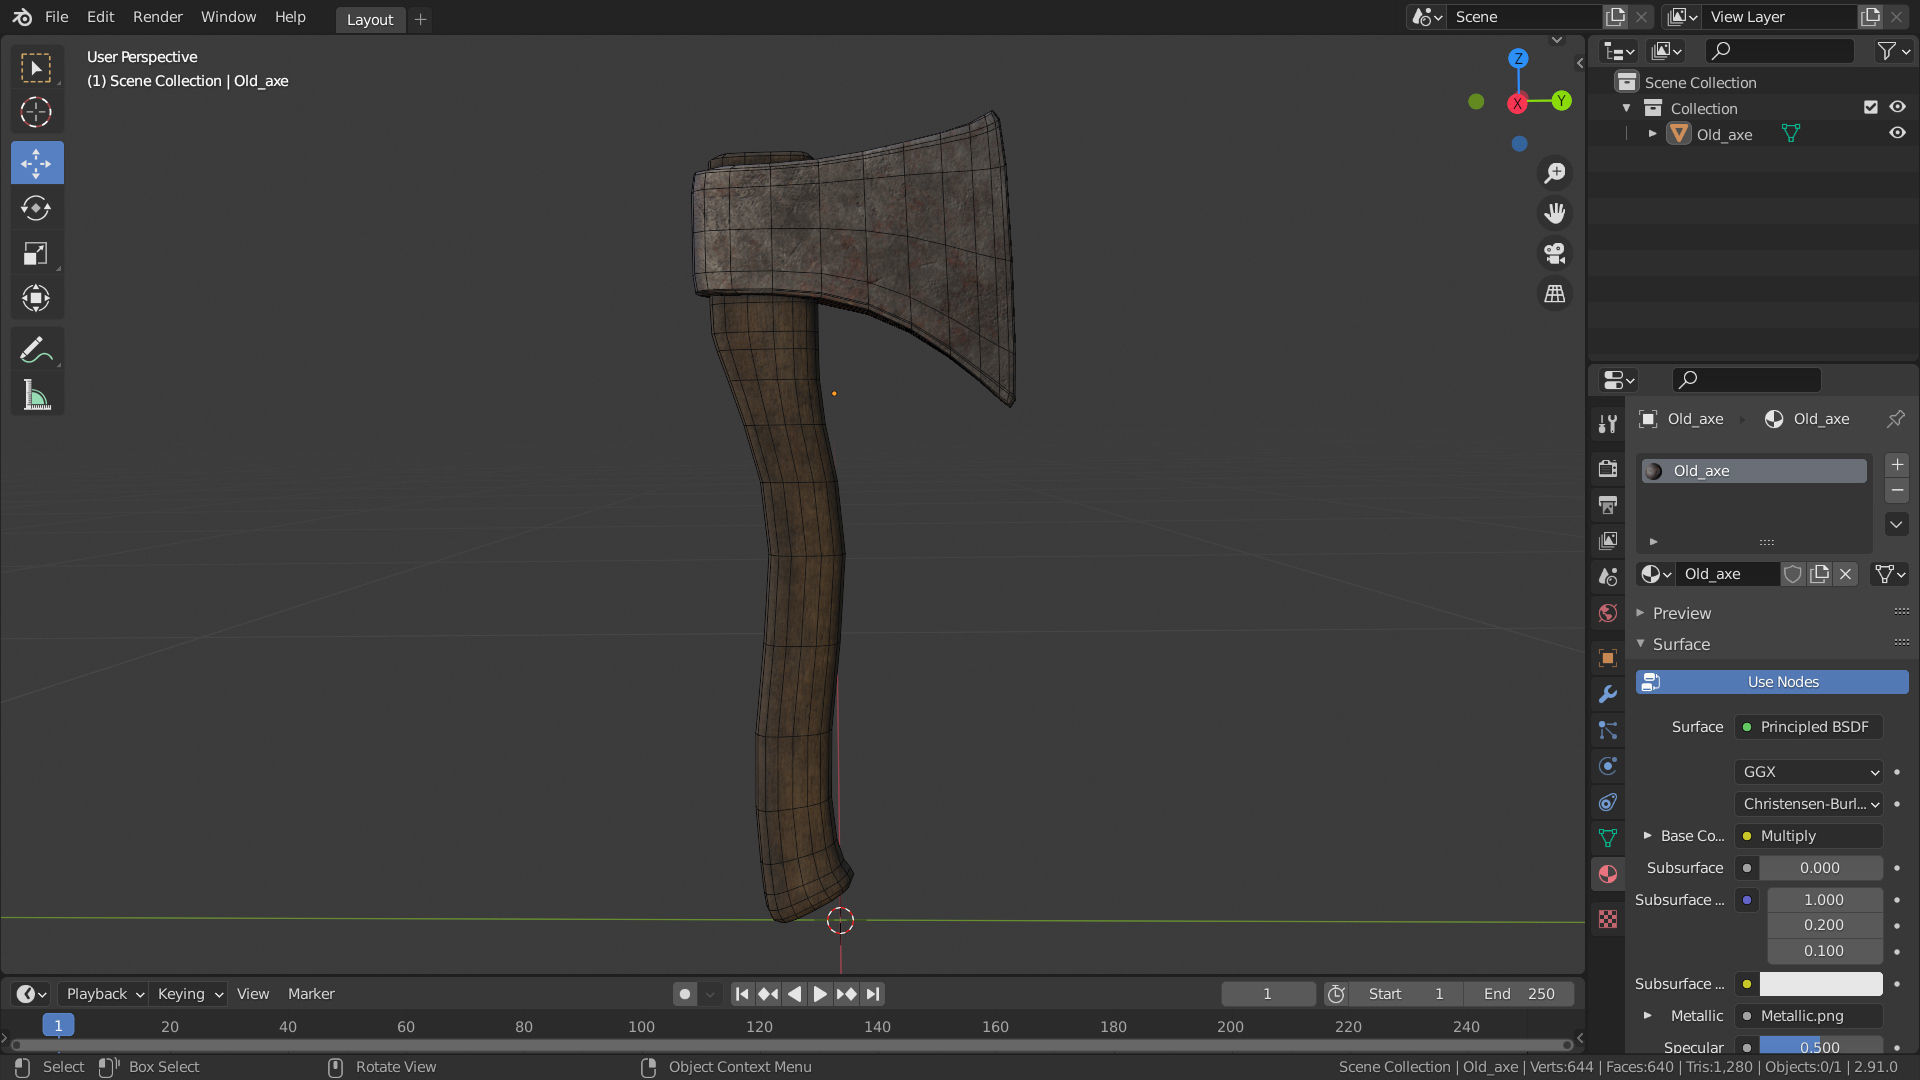The width and height of the screenshot is (1920, 1080).
Task: Click the Subsurface Color white swatch
Action: (x=1821, y=984)
